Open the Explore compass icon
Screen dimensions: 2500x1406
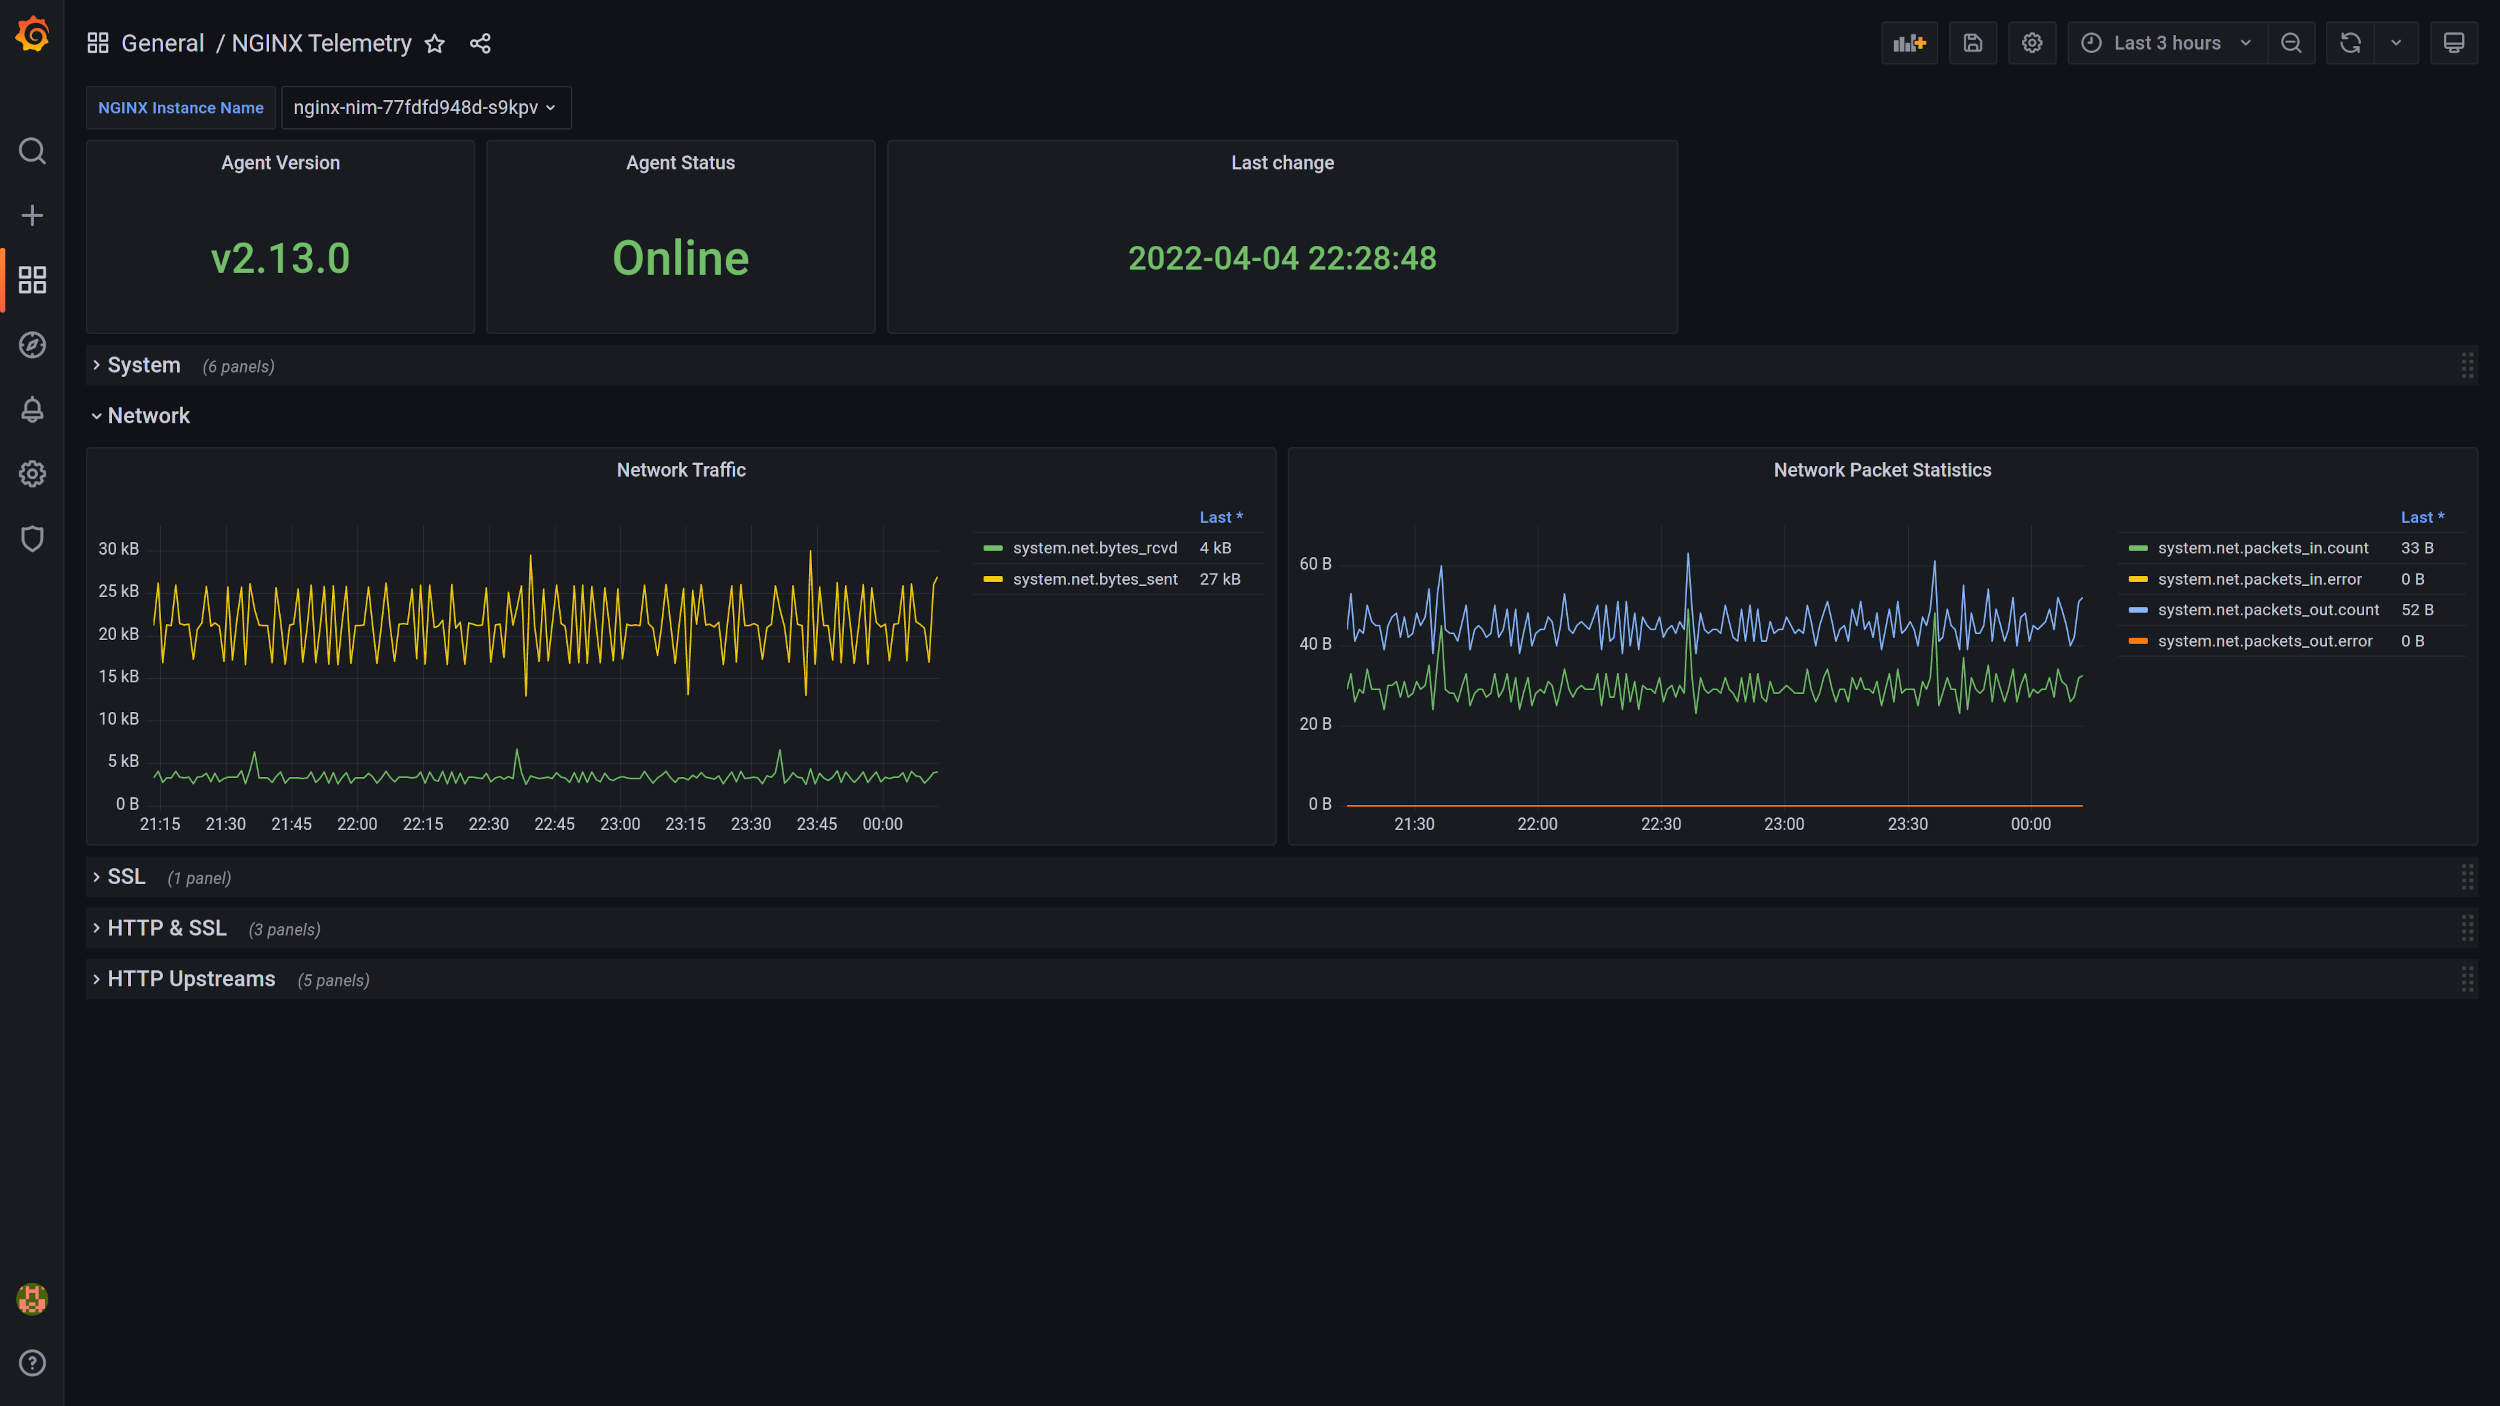tap(32, 345)
